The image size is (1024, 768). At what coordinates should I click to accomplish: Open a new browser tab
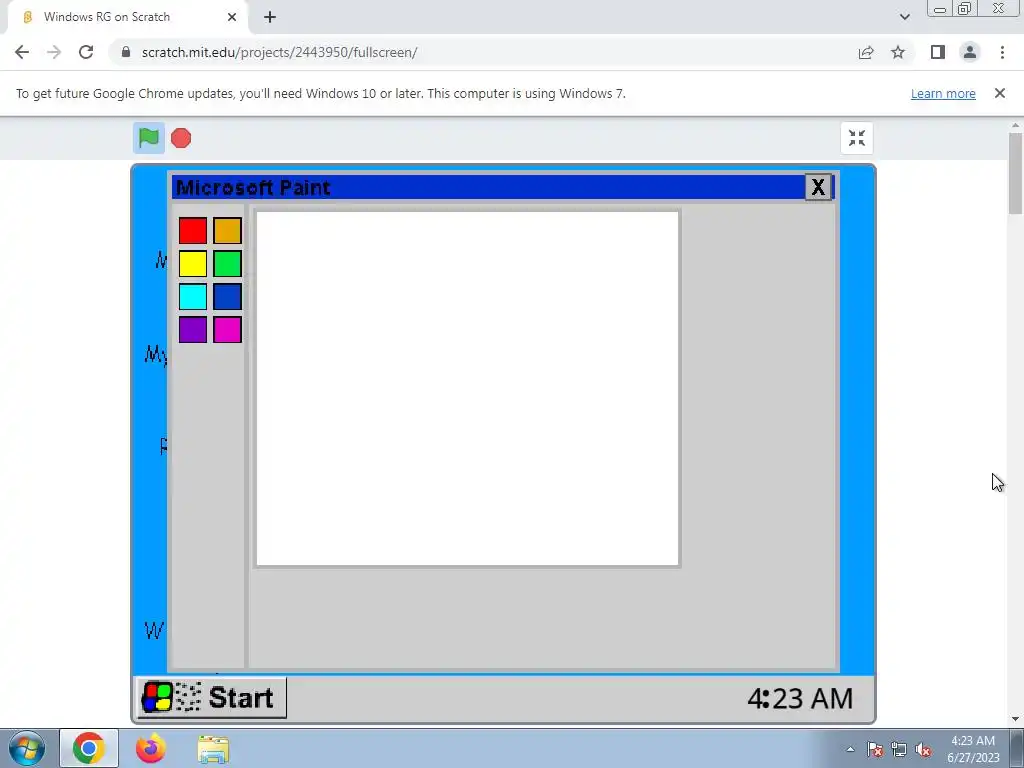pos(270,17)
